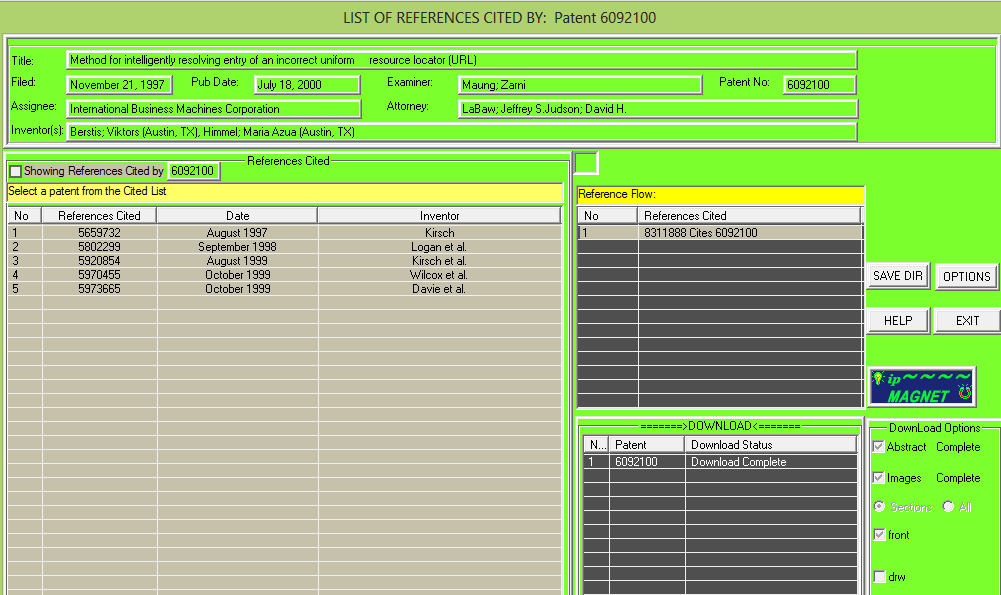Select the 8311888 Cites 6092100 flow row
Image resolution: width=1001 pixels, height=595 pixels.
click(x=720, y=233)
